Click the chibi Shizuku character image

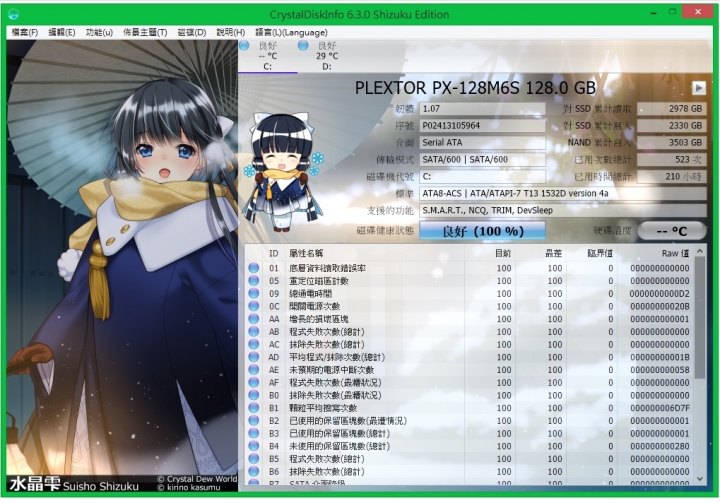coord(284,172)
